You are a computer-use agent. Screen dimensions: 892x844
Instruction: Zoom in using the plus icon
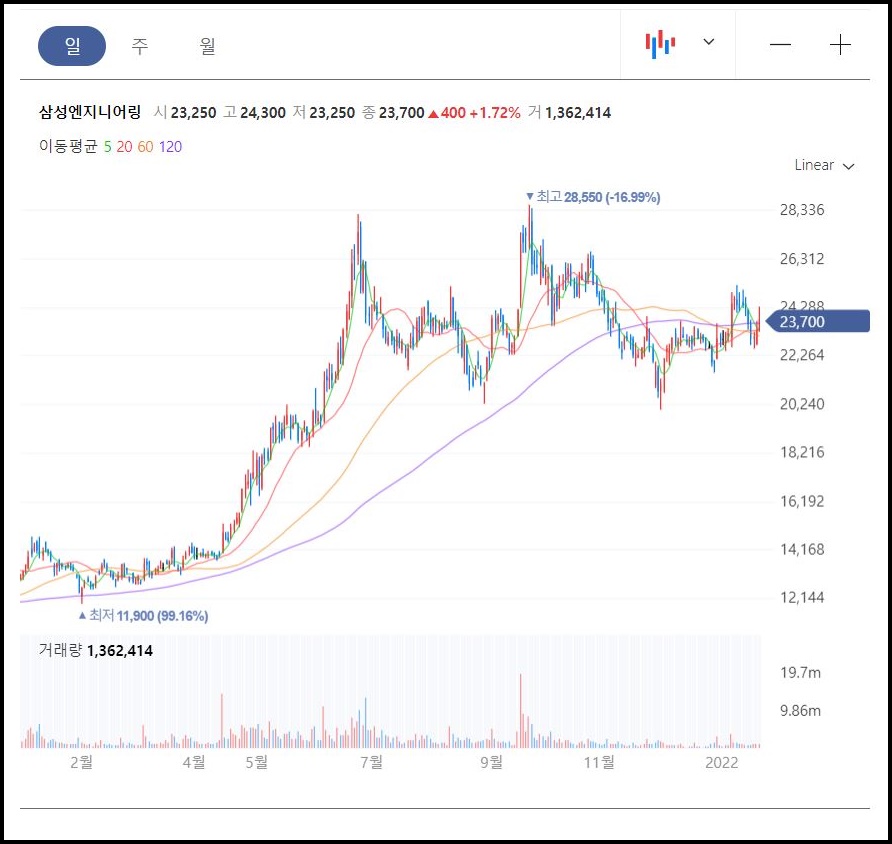(x=840, y=44)
